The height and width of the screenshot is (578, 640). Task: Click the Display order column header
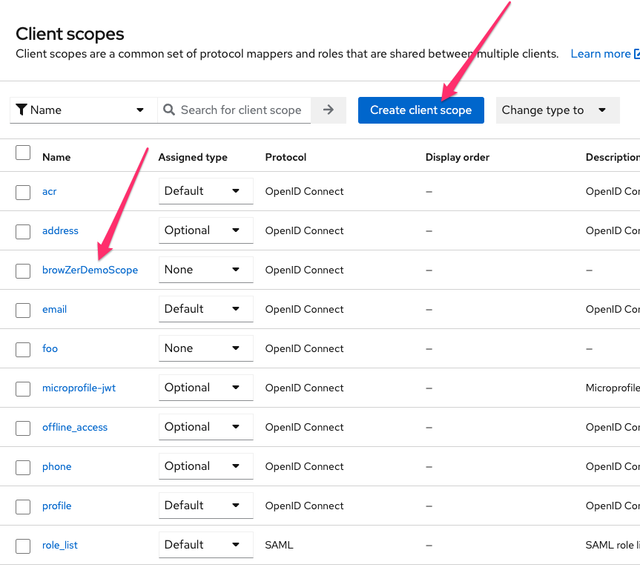tap(457, 157)
